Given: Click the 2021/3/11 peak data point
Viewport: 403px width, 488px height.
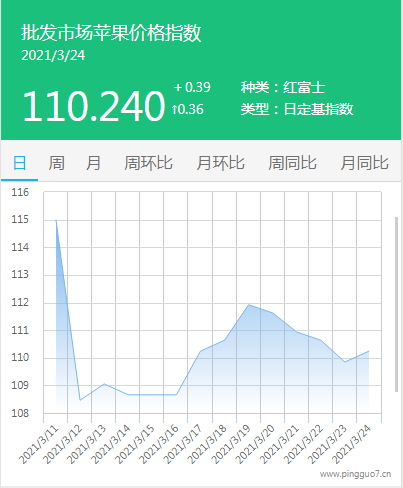Looking at the screenshot, I should point(56,220).
